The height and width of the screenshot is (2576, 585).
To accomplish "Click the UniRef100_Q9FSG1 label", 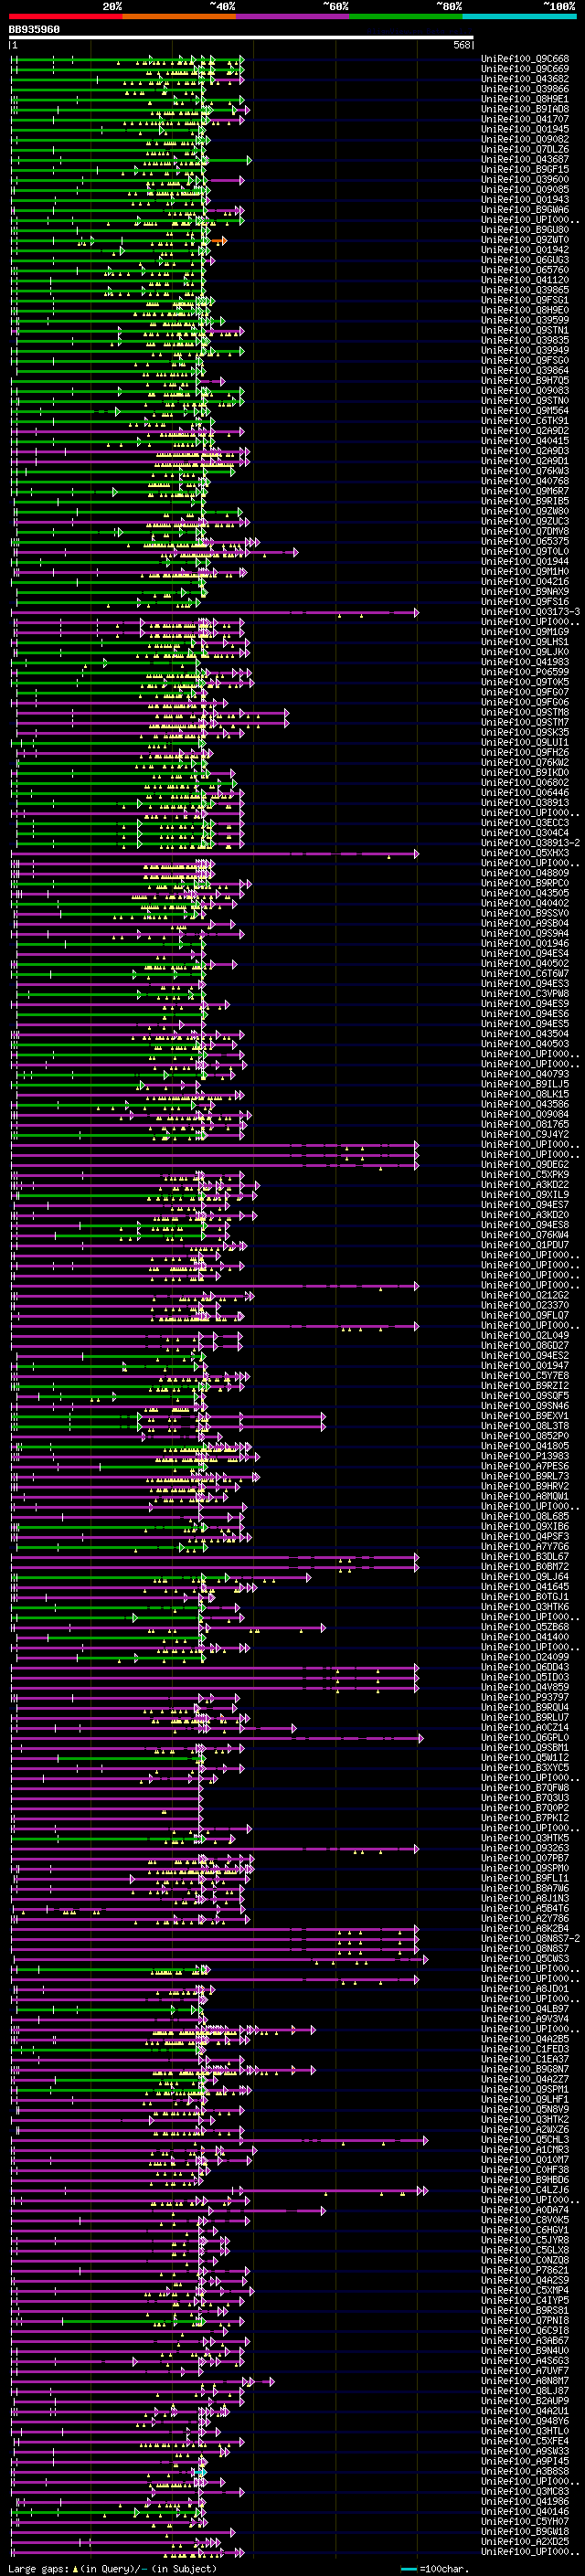I will point(525,300).
